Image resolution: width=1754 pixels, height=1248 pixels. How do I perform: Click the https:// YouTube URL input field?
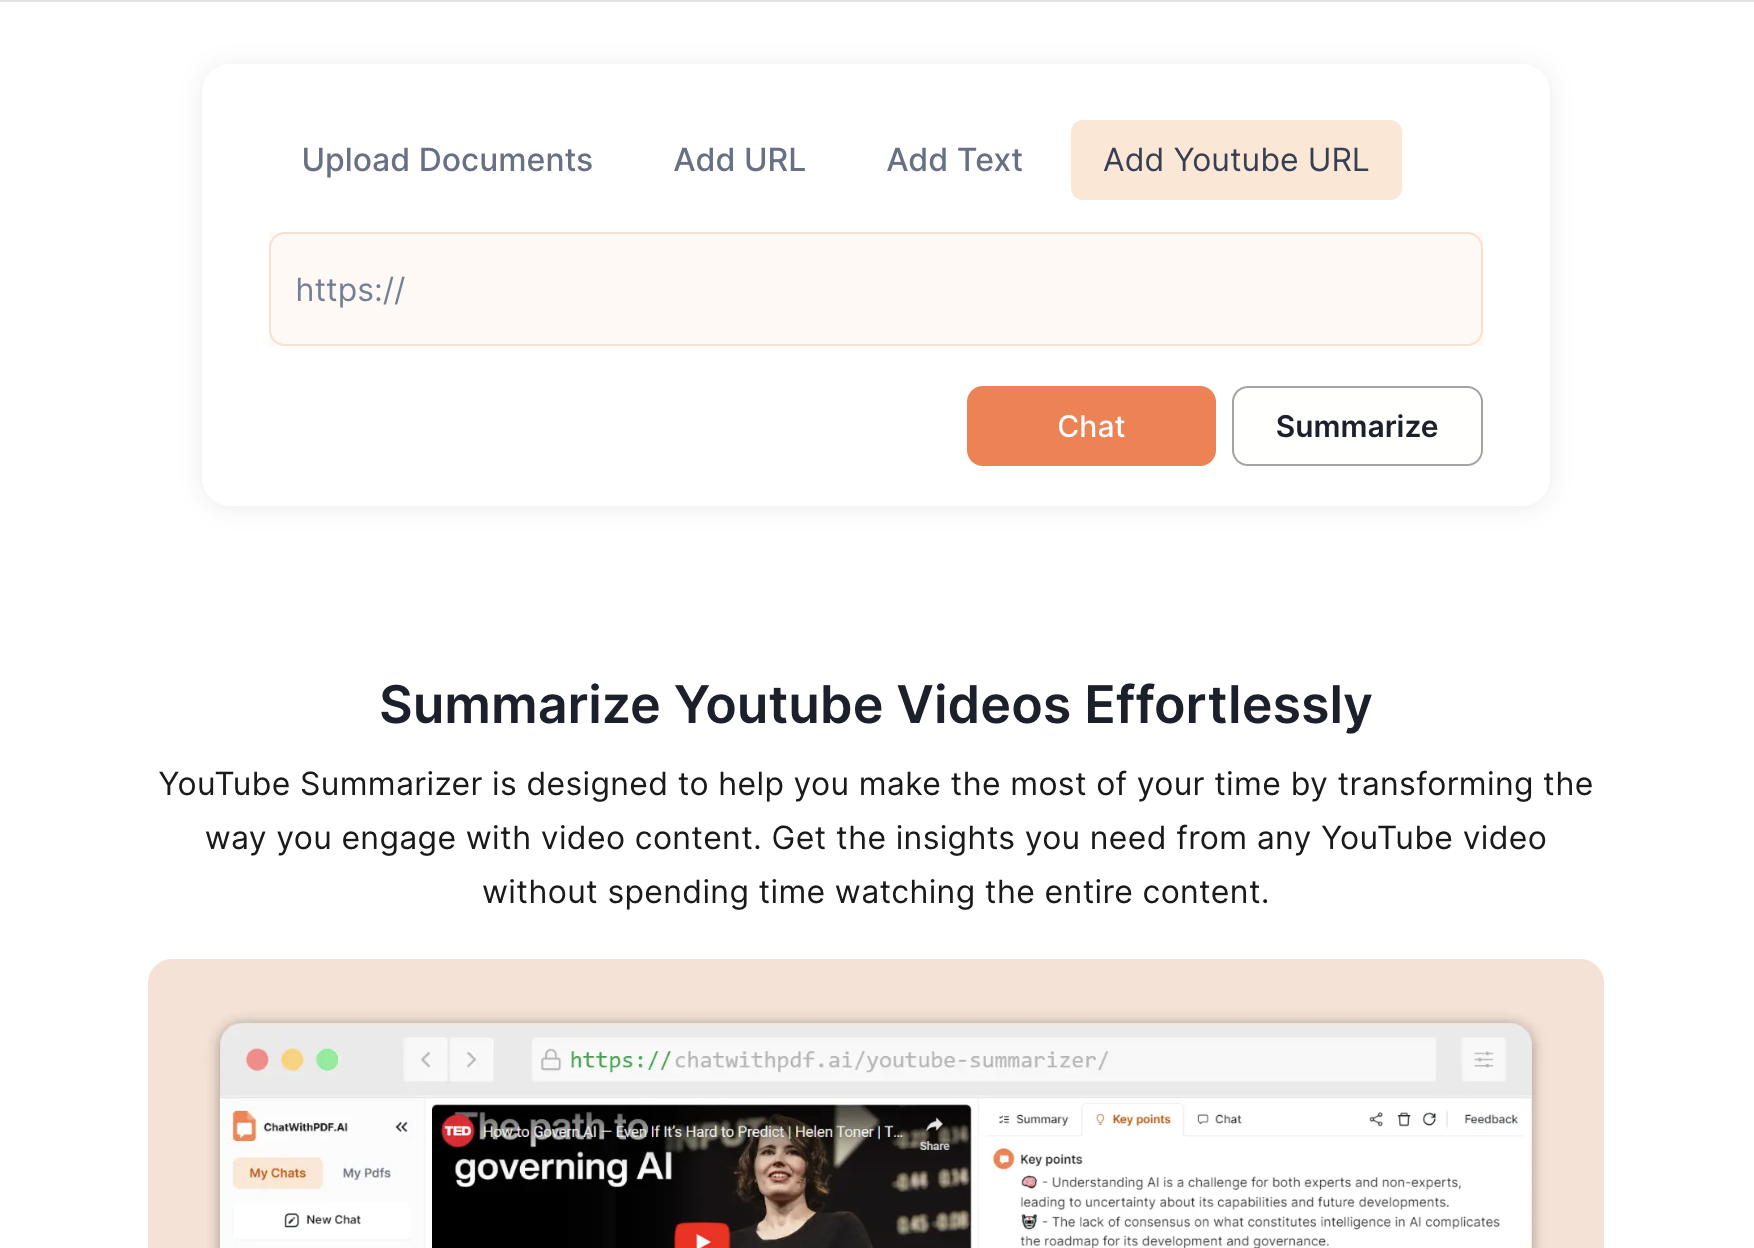click(876, 289)
